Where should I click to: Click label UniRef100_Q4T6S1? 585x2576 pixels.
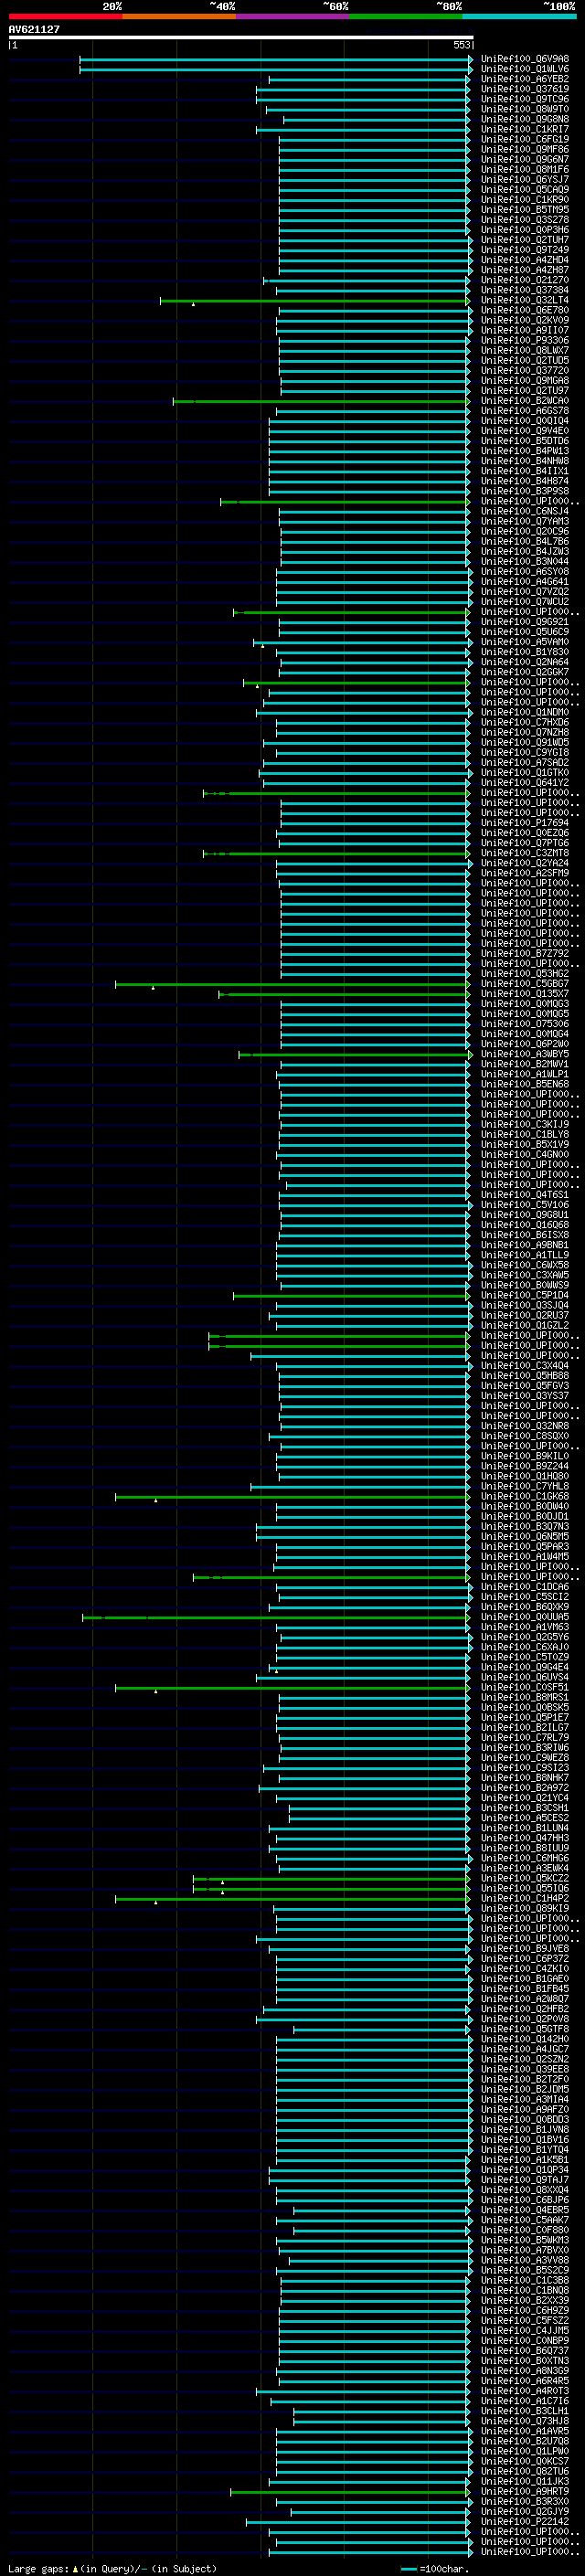[x=525, y=1195]
